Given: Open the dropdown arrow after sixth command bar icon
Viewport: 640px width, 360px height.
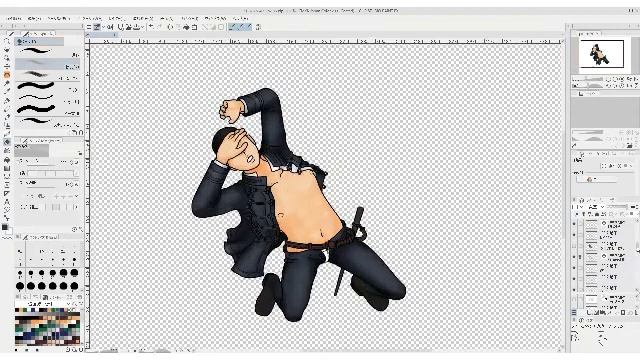Looking at the screenshot, I should pyautogui.click(x=143, y=27).
